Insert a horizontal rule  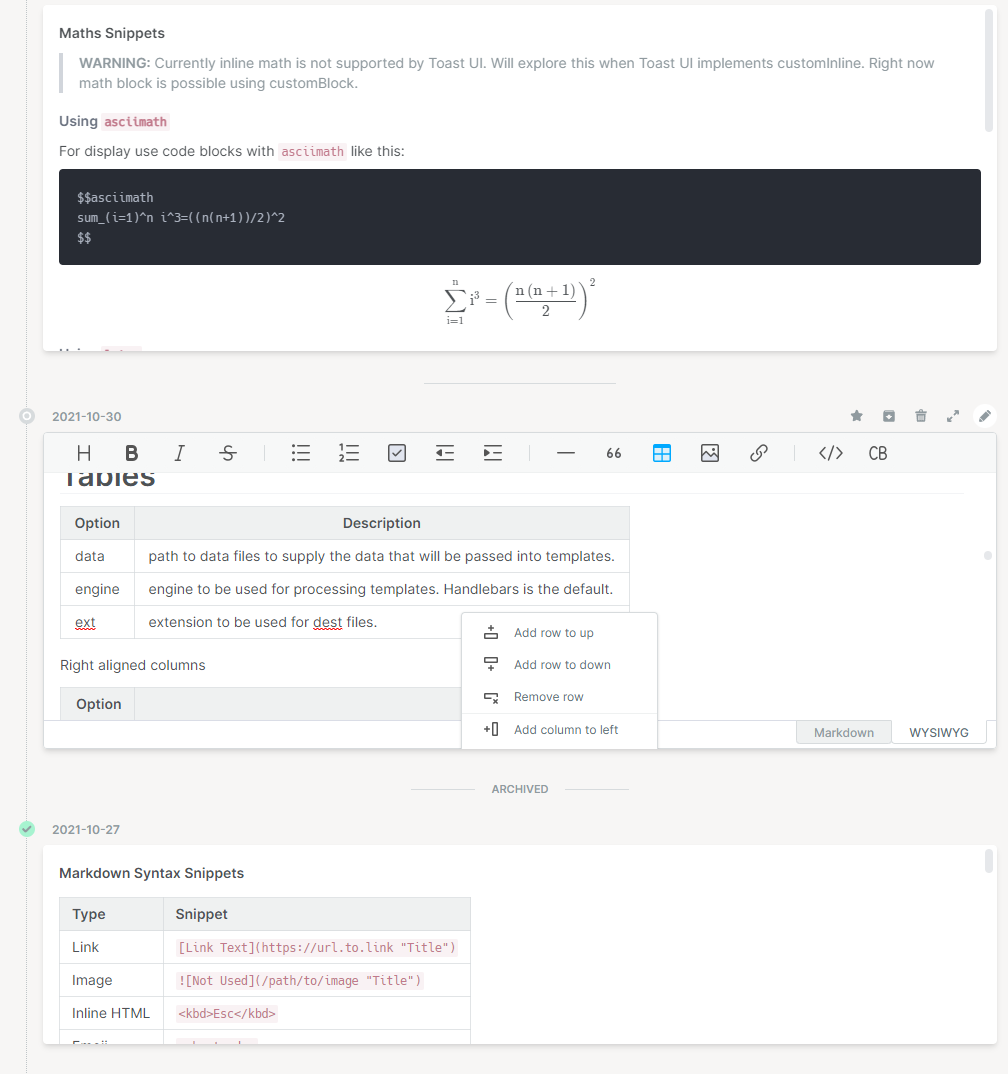566,453
